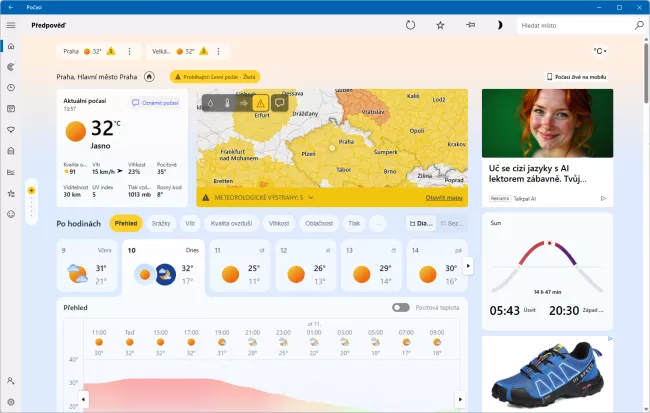Open the Talkpal AI language ad image
650x413 pixels.
pyautogui.click(x=547, y=123)
